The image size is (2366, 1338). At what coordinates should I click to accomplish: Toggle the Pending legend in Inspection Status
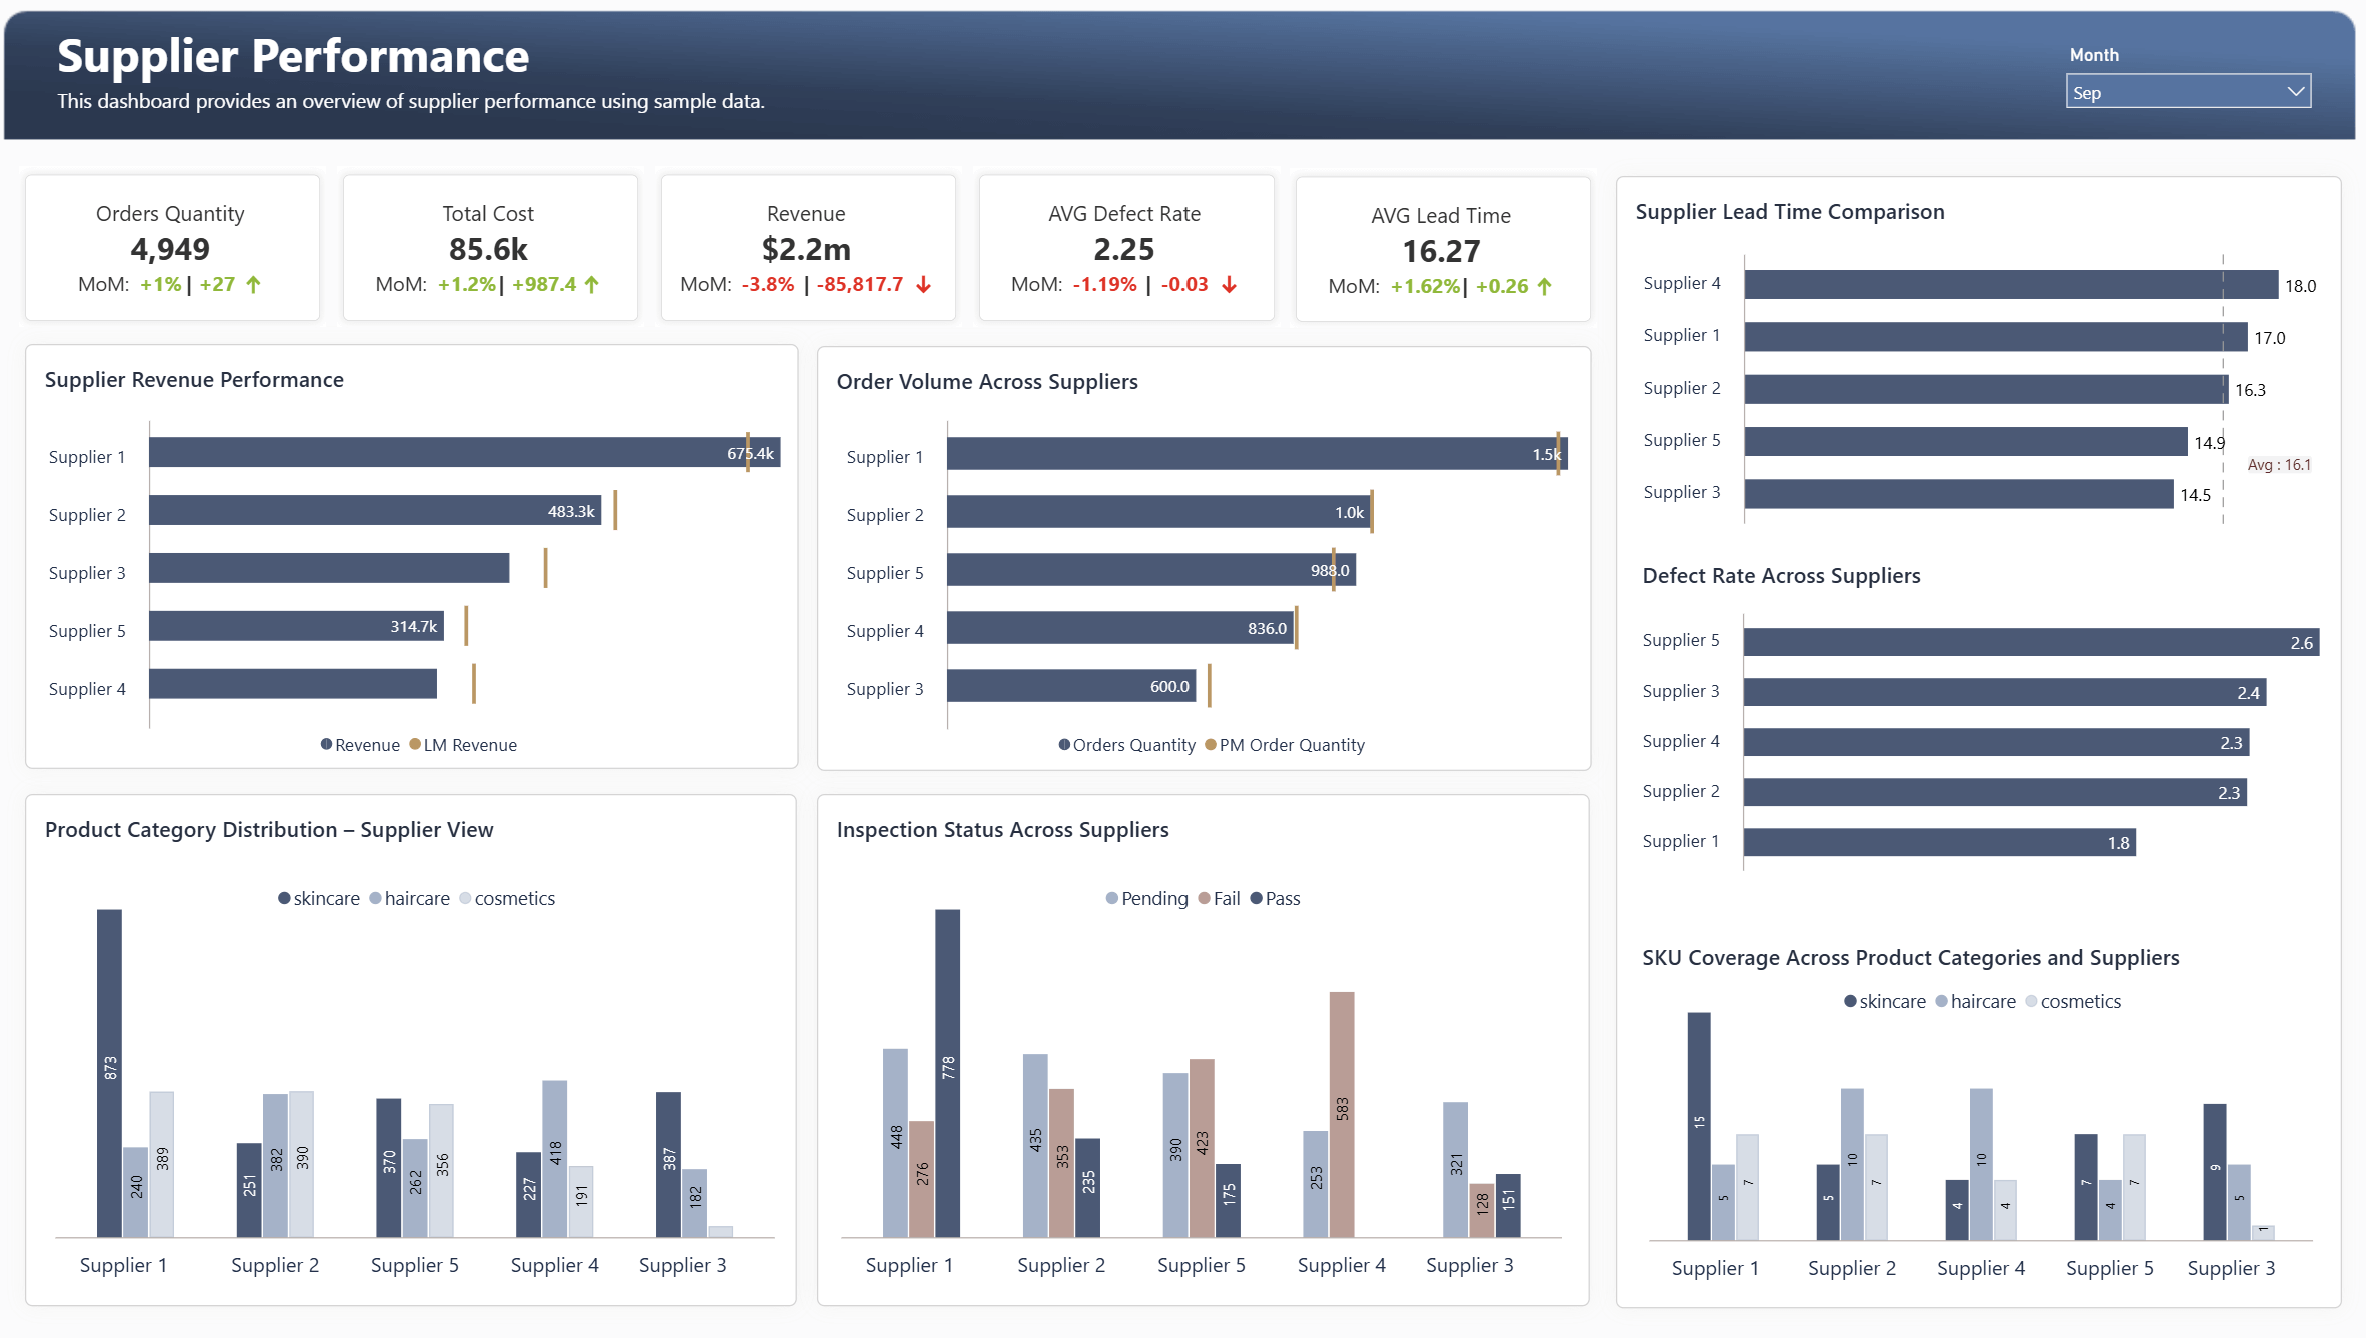tap(1147, 898)
